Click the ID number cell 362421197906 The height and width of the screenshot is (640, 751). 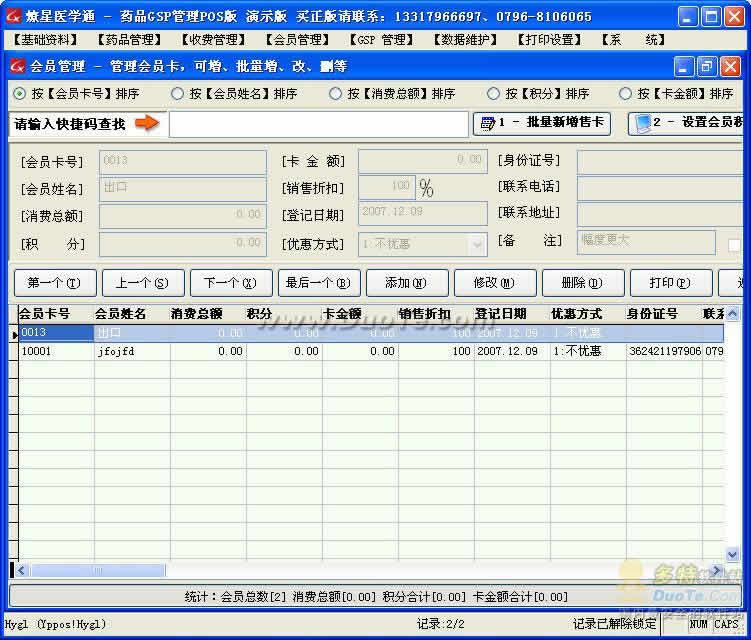click(x=665, y=352)
